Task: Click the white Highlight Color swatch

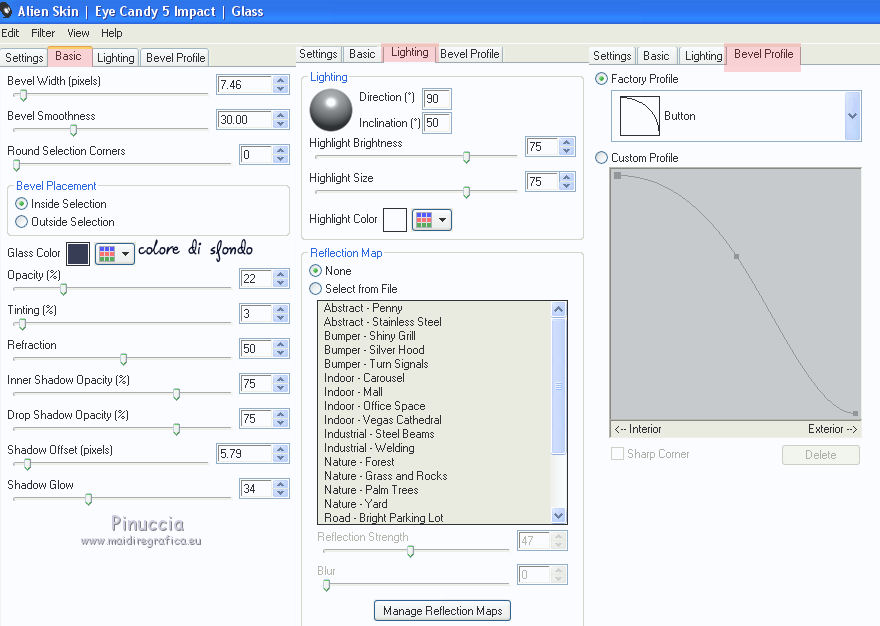Action: coord(395,220)
